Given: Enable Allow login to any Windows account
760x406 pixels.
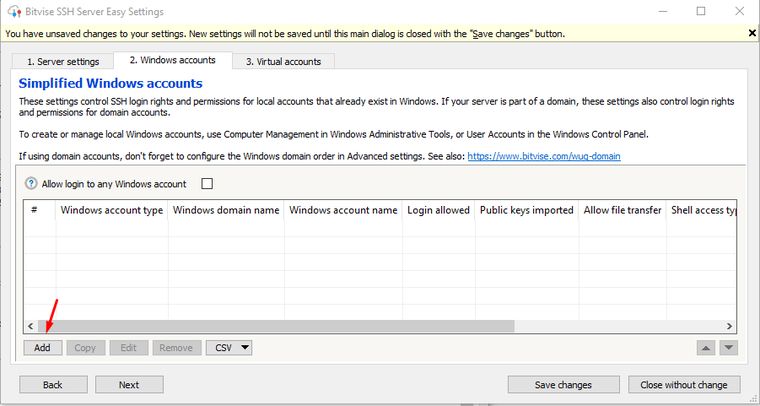Looking at the screenshot, I should (207, 184).
